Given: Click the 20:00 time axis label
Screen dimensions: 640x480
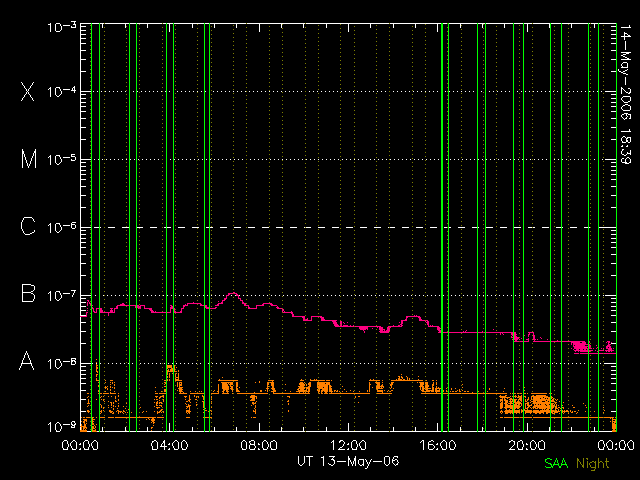Looking at the screenshot, I should 527,445.
